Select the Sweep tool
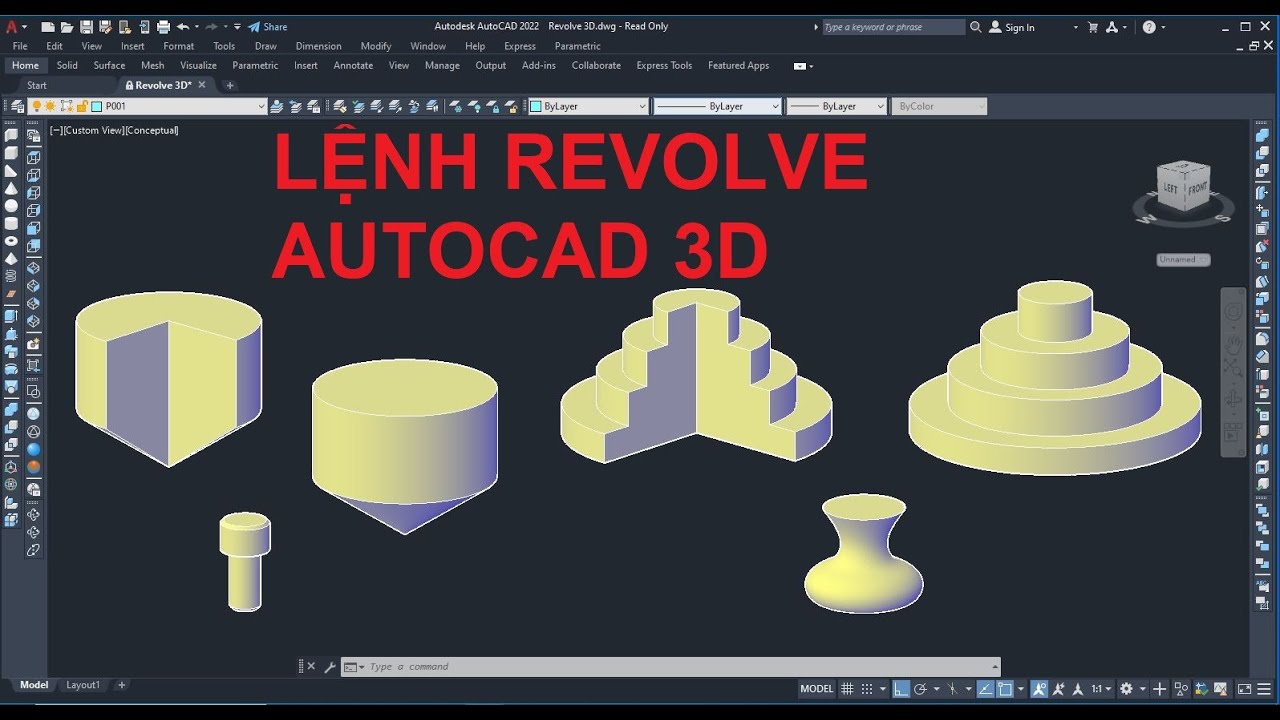This screenshot has width=1280, height=720. [11, 352]
